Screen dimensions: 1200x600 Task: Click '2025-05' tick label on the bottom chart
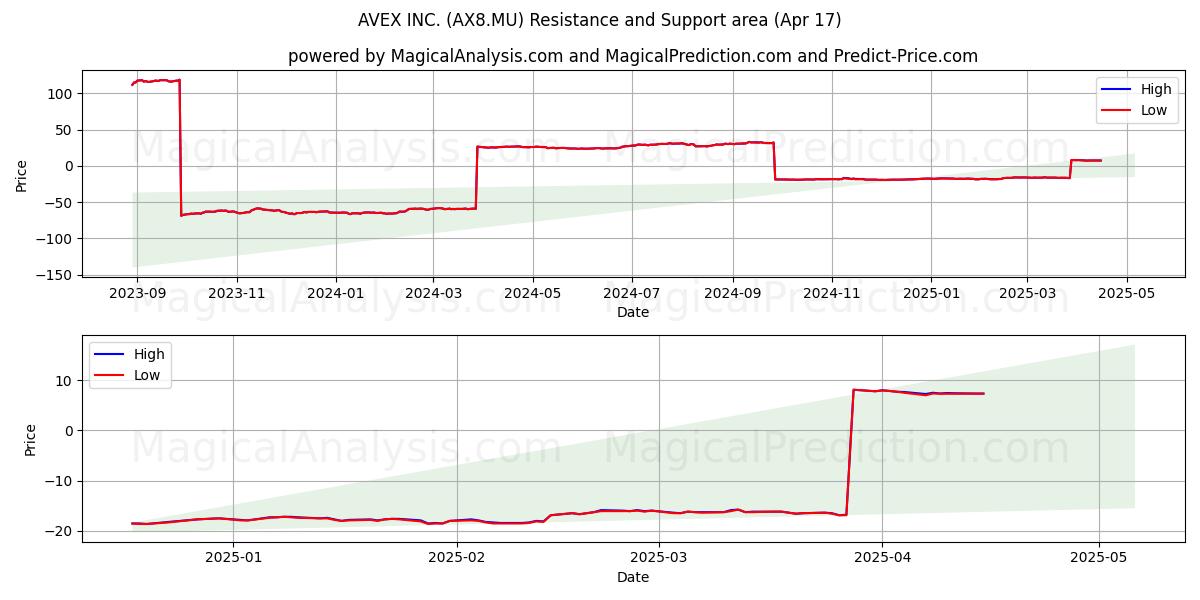pyautogui.click(x=1099, y=559)
